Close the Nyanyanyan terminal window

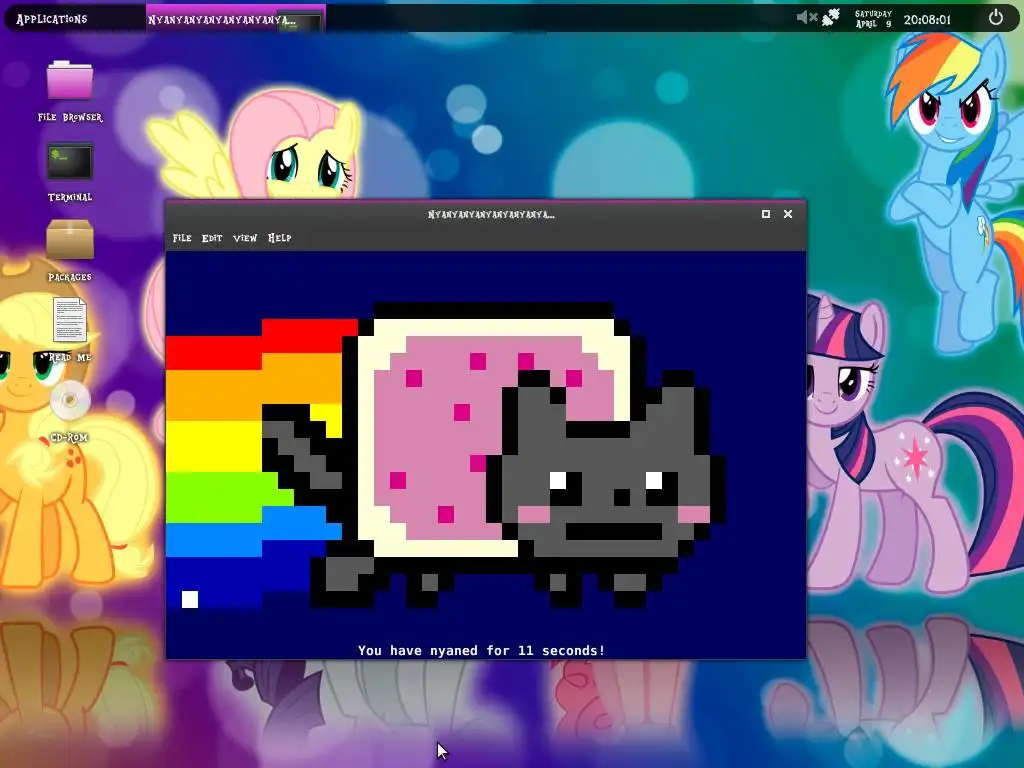[x=788, y=214]
